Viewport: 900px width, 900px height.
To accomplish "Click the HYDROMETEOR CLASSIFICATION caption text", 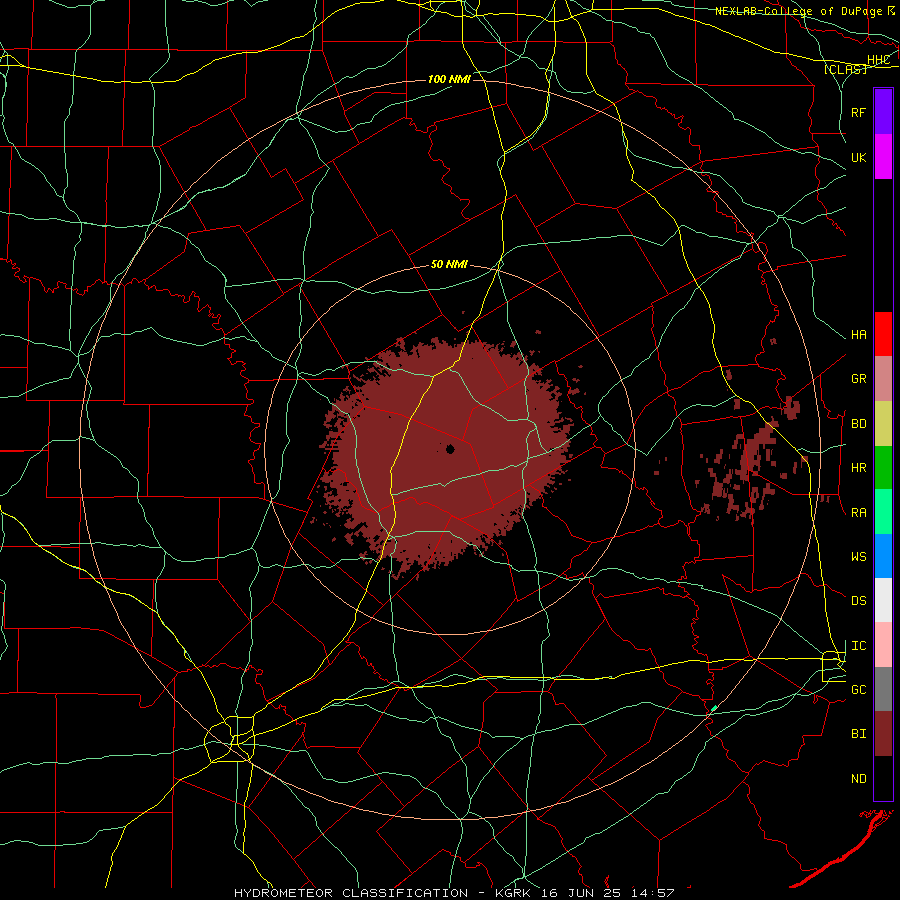I will click(351, 893).
